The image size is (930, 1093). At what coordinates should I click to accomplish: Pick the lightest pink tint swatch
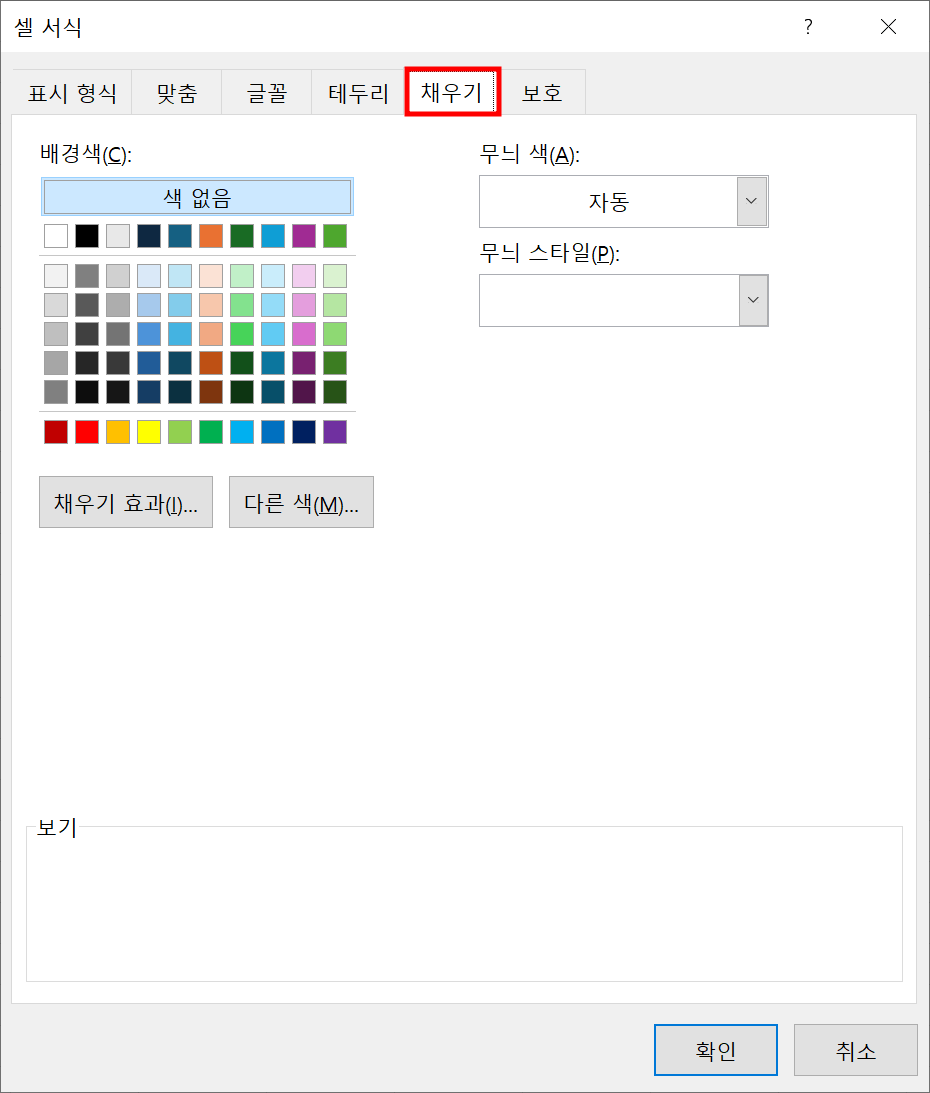click(x=304, y=276)
